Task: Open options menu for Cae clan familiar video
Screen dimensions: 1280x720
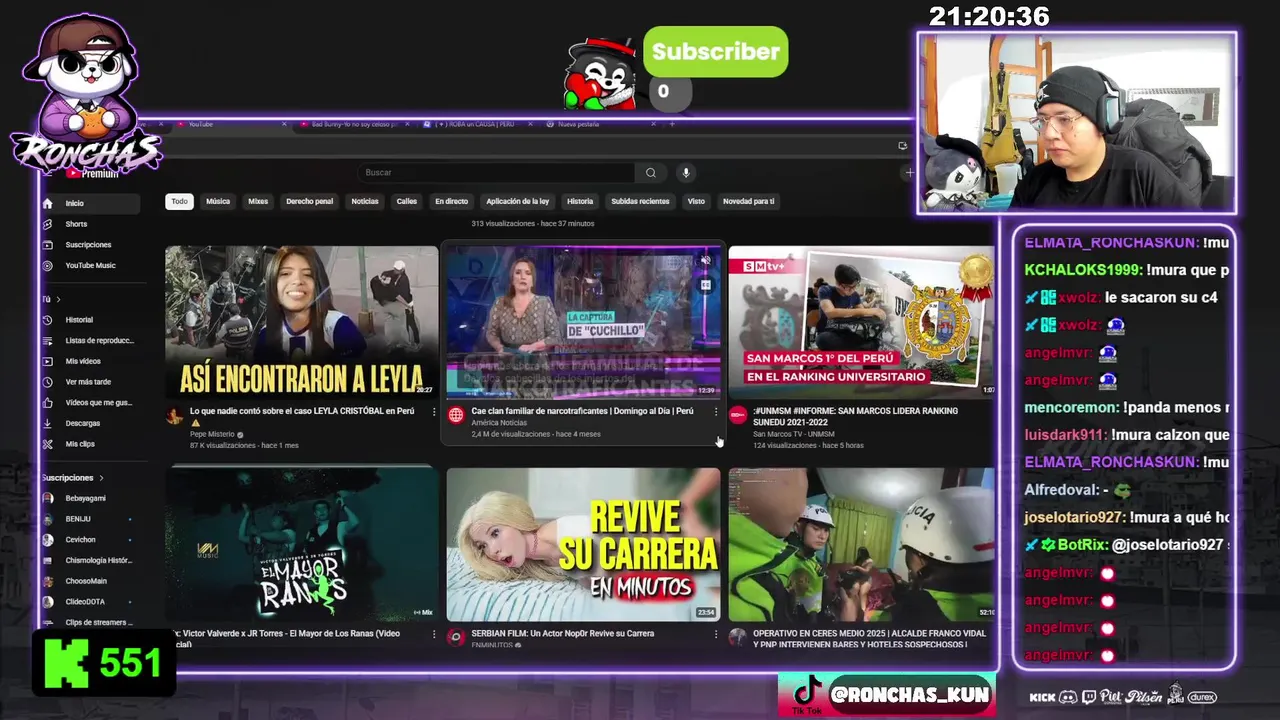Action: coord(715,411)
